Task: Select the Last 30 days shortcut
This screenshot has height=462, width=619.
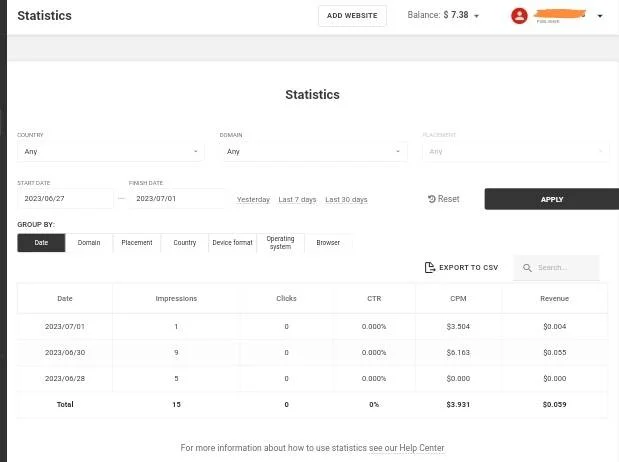Action: click(x=346, y=200)
